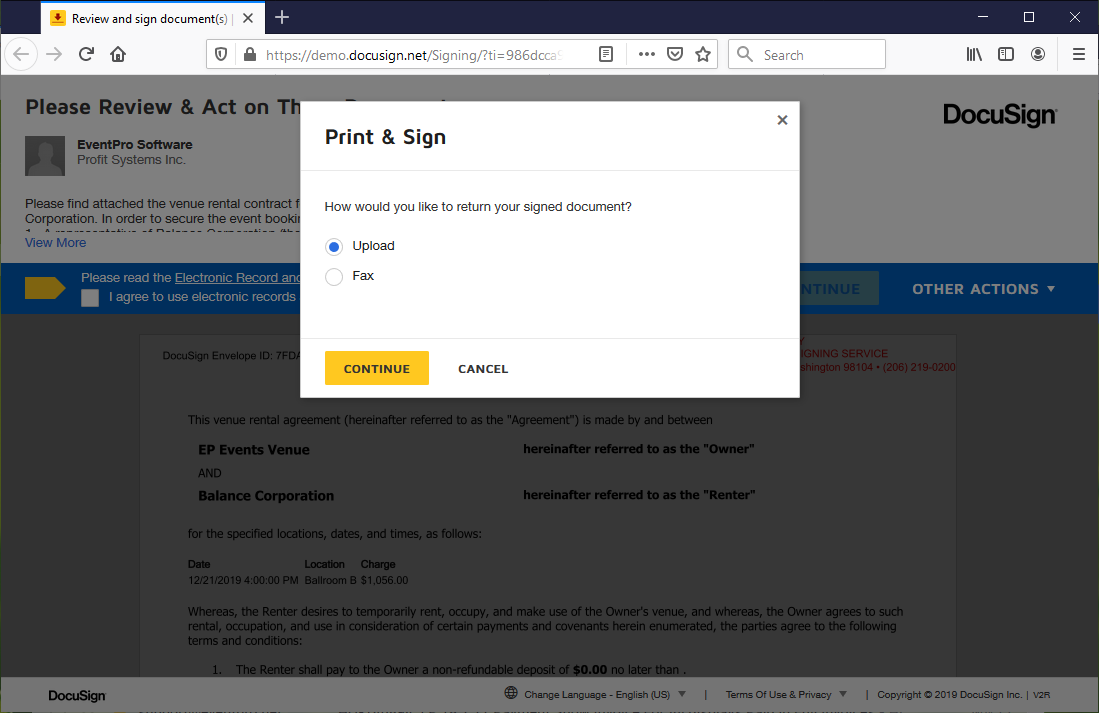Screen dimensions: 1099x713
Task: Click the globe language icon in footer
Action: (x=511, y=693)
